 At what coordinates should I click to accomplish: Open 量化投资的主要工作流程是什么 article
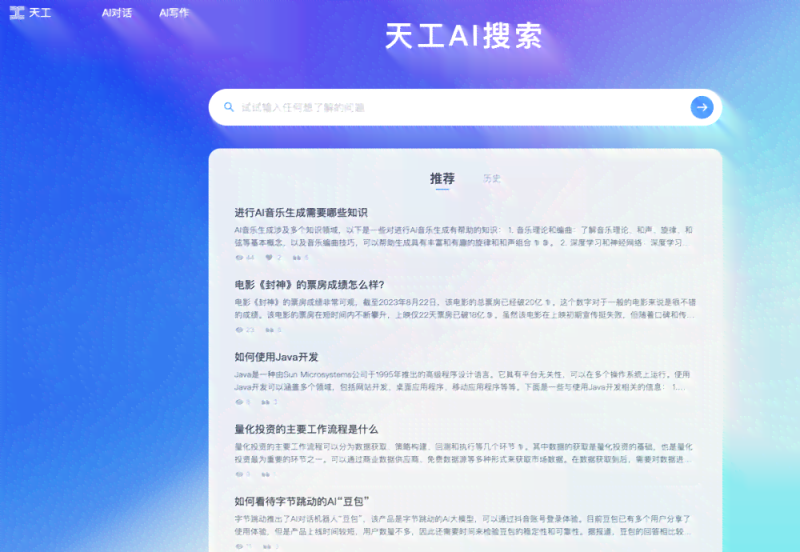pos(306,428)
